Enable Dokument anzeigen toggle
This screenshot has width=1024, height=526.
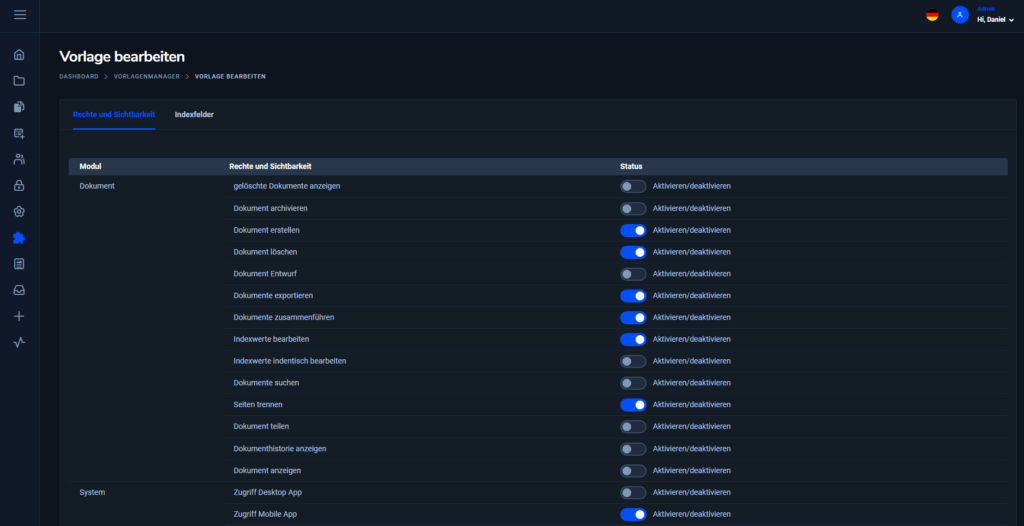coord(633,470)
